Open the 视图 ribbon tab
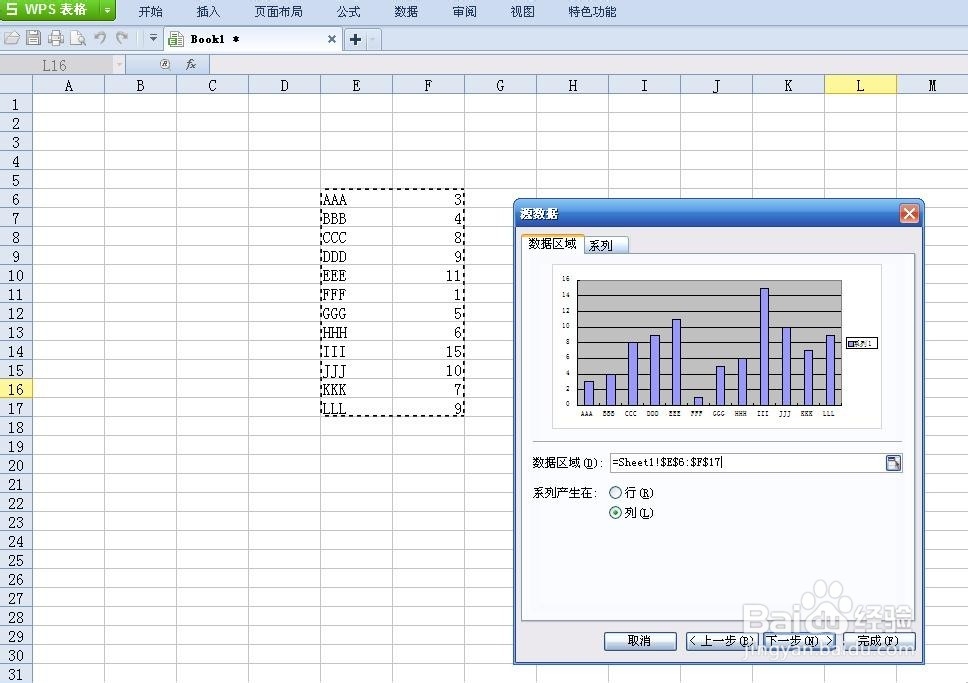Viewport: 968px width, 683px height. point(522,11)
